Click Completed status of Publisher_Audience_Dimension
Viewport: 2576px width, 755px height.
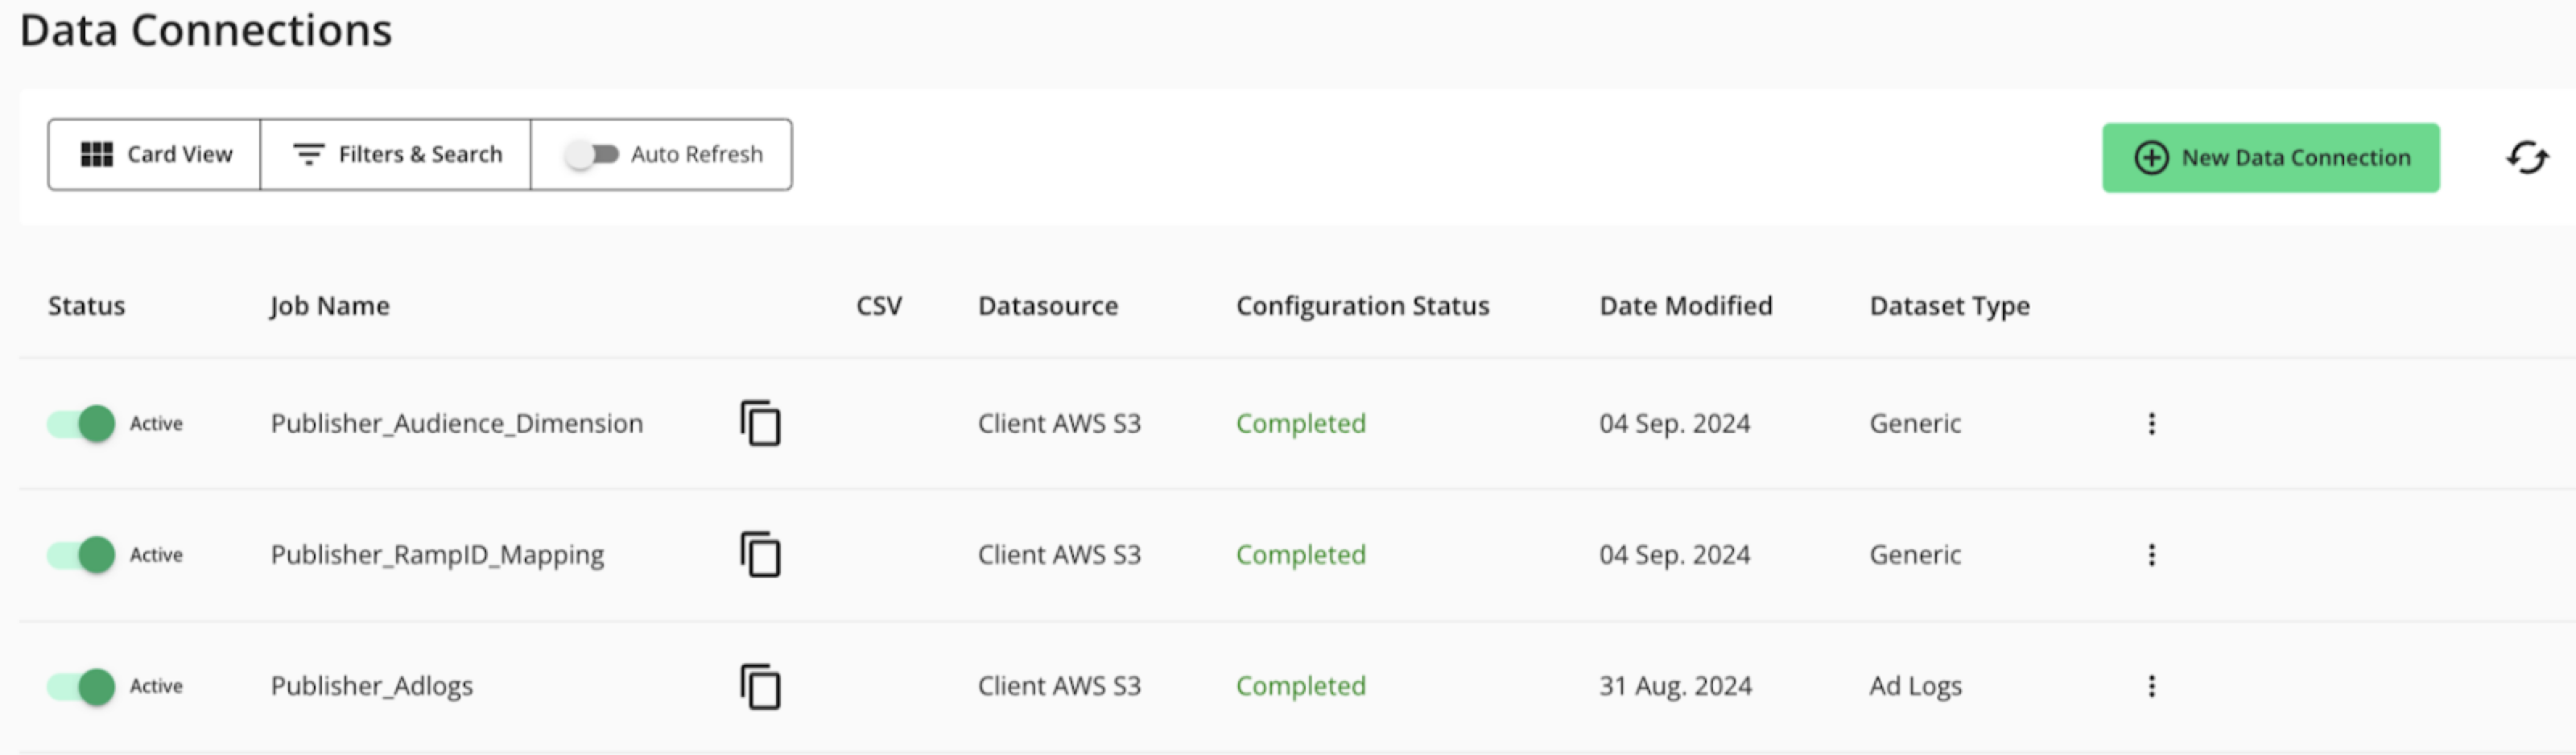pos(1300,423)
